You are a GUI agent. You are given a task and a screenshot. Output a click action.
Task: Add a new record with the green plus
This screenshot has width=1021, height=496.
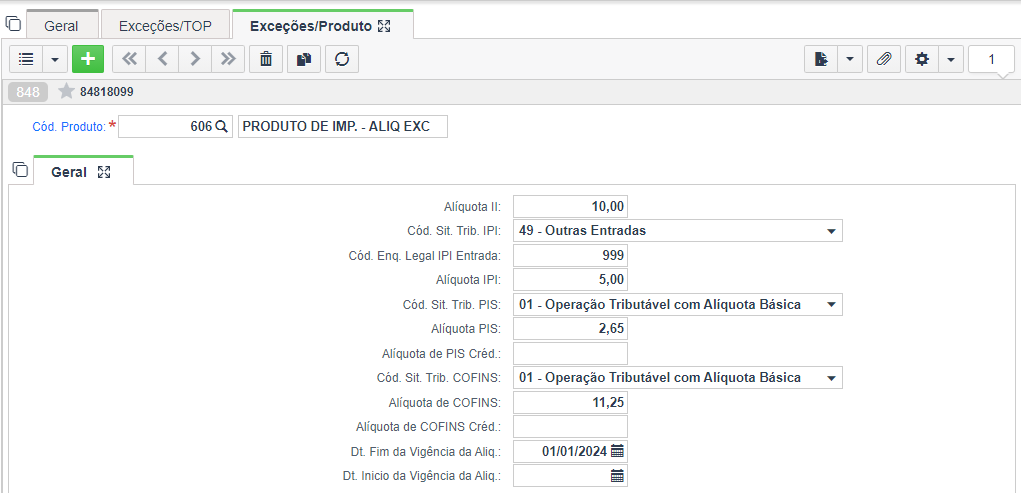[88, 59]
